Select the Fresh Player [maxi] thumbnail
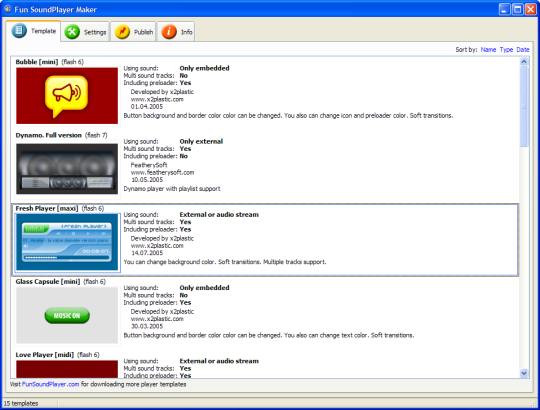Image resolution: width=540 pixels, height=410 pixels. pos(67,242)
